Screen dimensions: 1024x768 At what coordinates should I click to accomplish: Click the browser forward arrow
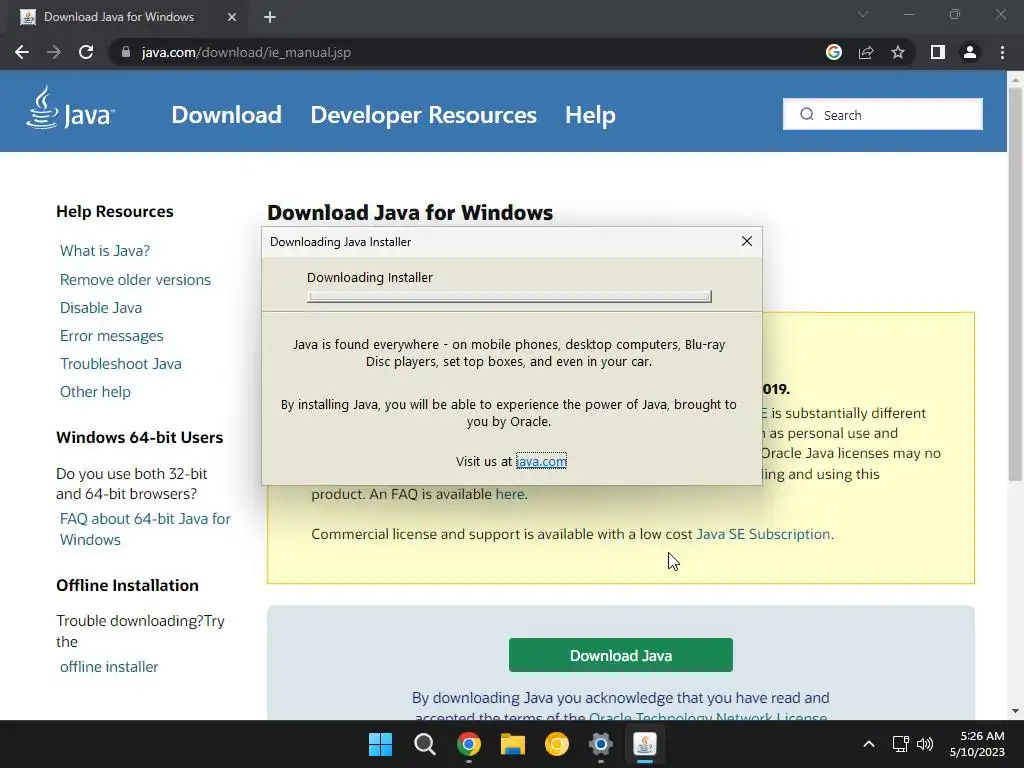[x=54, y=52]
